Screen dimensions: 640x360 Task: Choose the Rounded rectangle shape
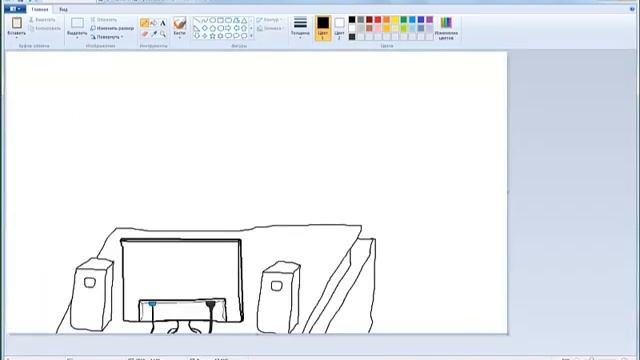(228, 20)
